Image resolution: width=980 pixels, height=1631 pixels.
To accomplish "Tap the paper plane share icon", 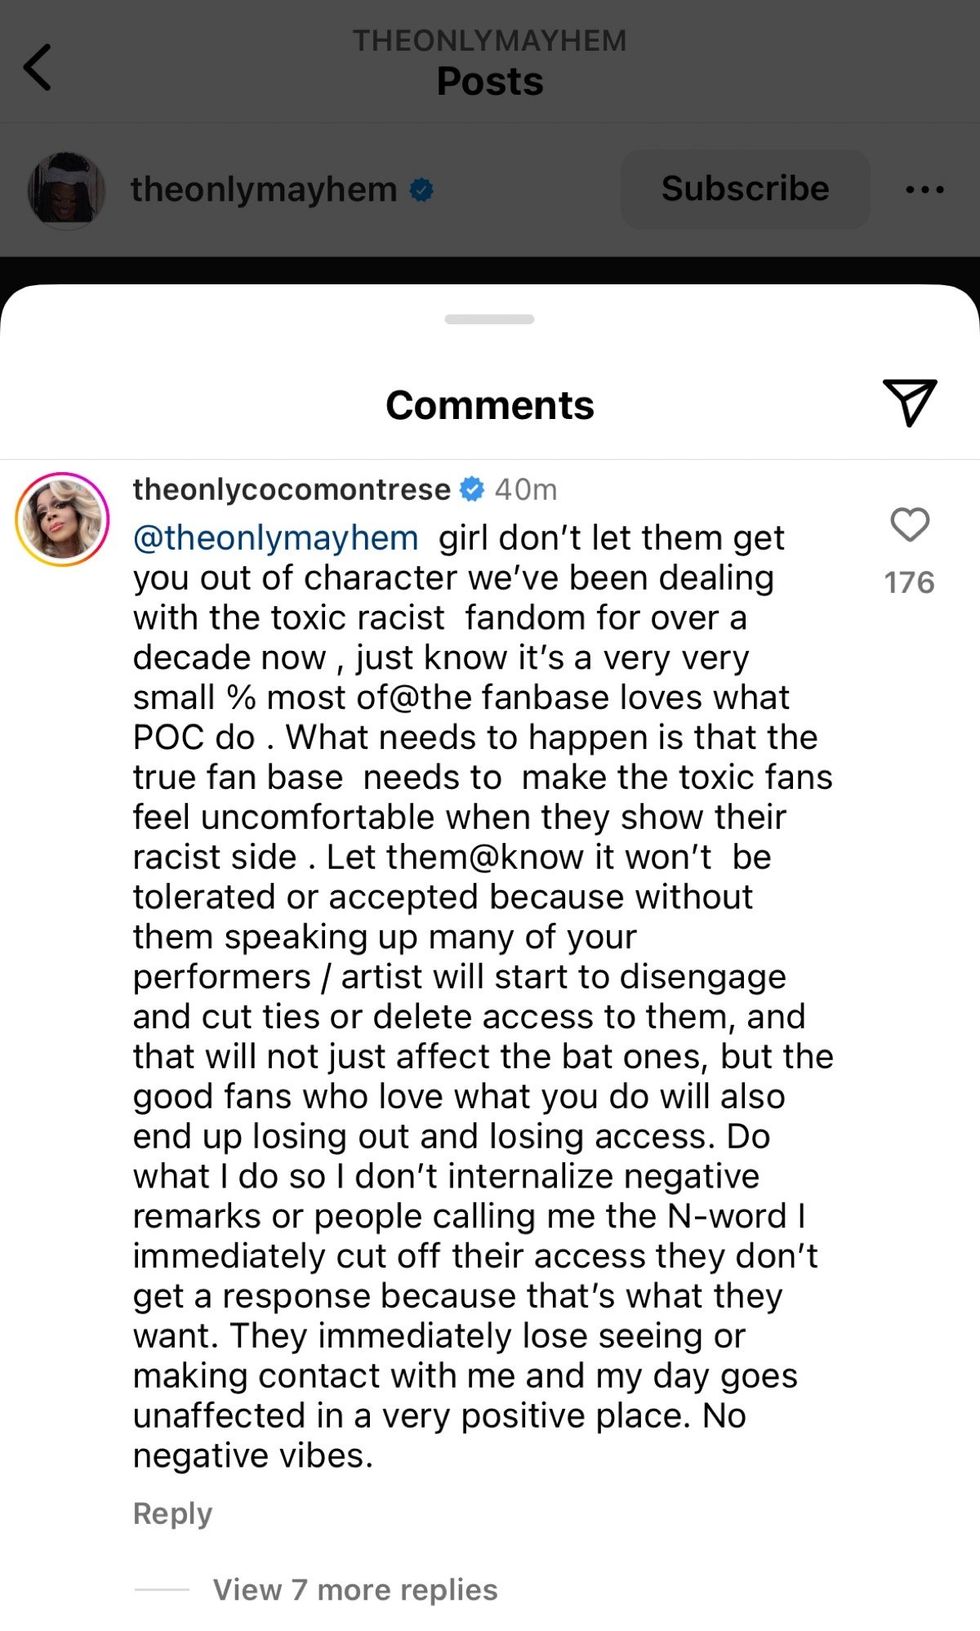I will point(909,402).
